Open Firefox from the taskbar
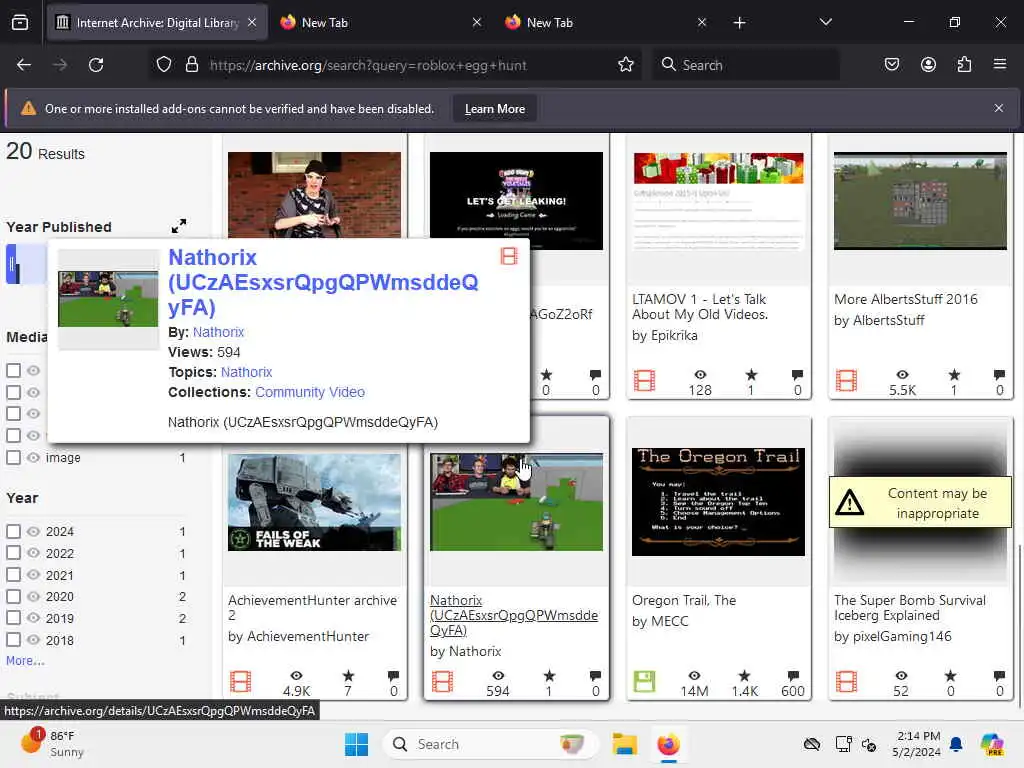 point(668,744)
